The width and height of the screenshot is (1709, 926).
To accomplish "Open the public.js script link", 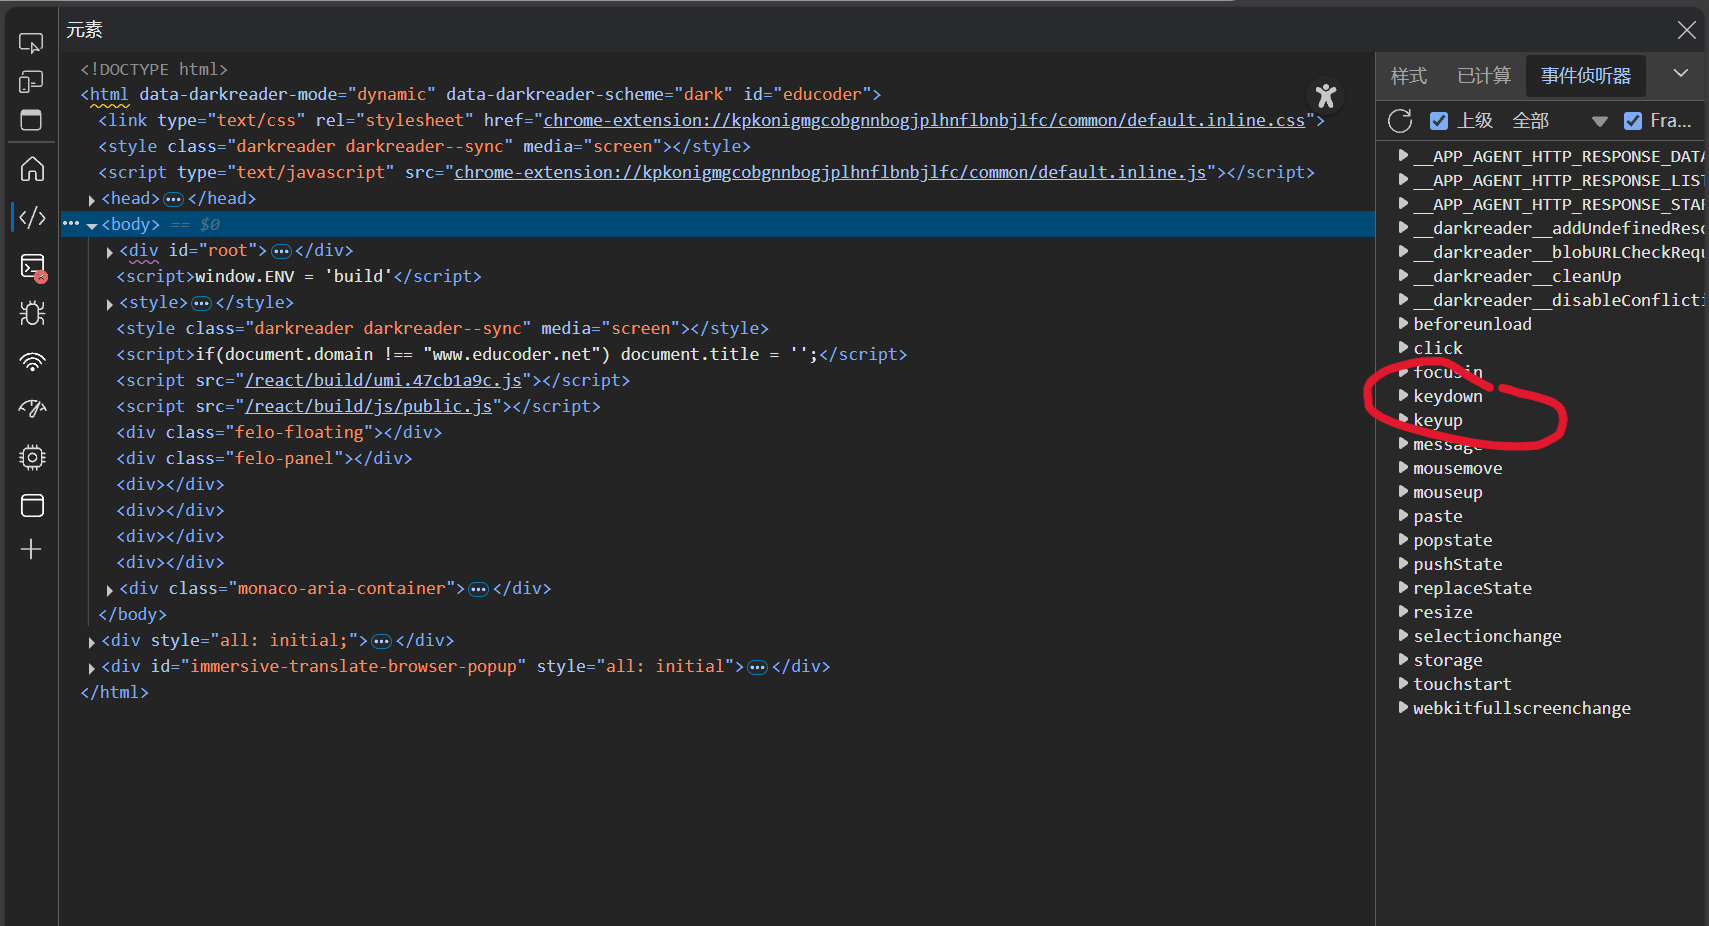I will (x=369, y=406).
